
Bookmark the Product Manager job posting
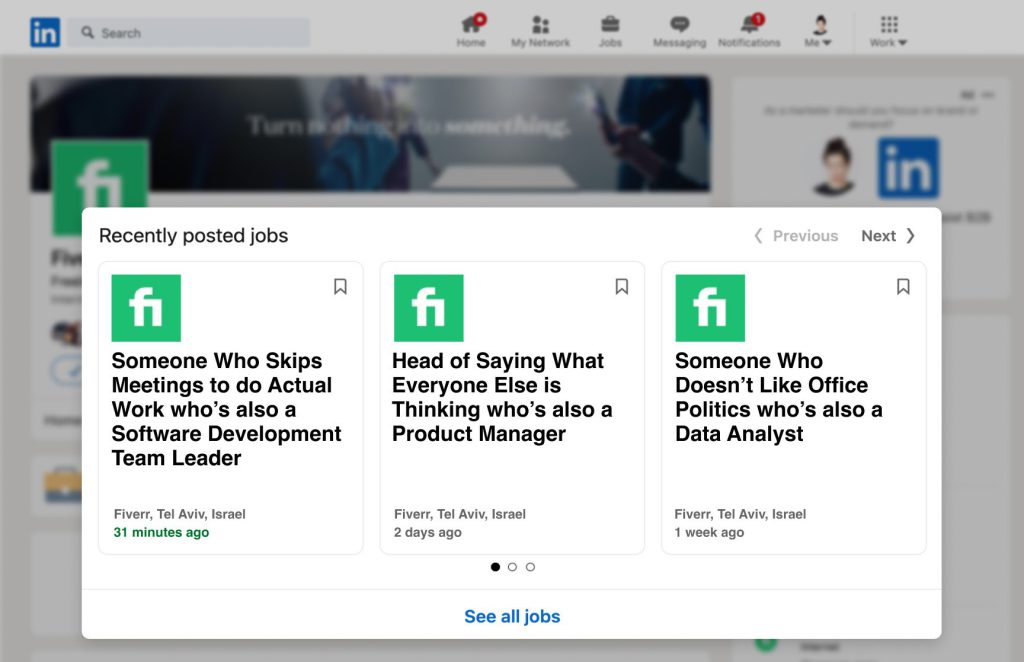(622, 287)
